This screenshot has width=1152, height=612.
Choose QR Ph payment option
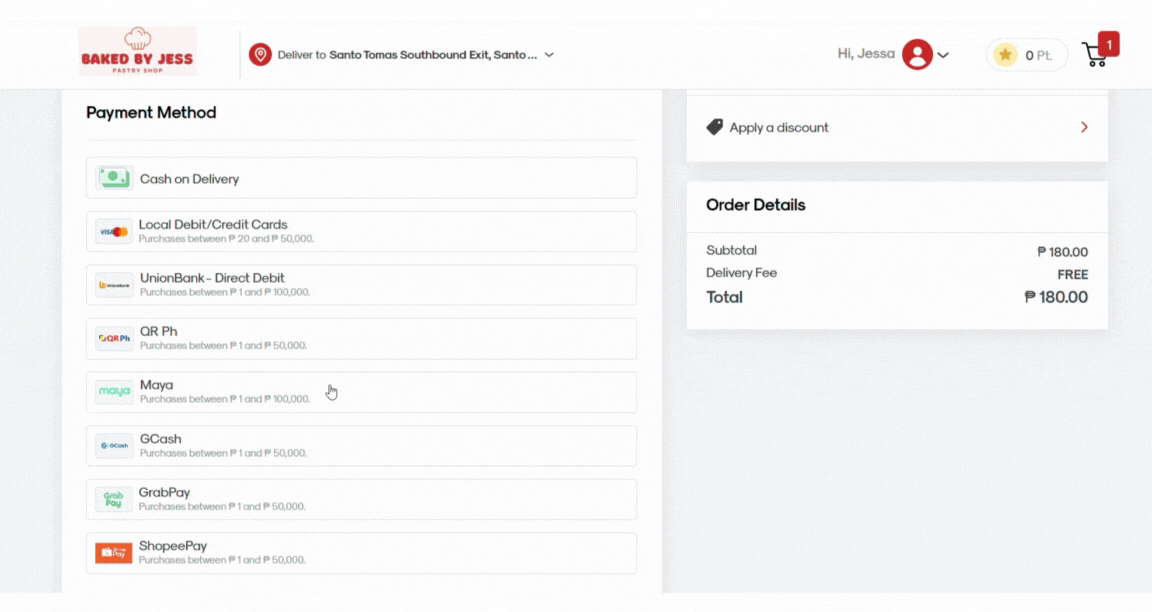point(361,339)
